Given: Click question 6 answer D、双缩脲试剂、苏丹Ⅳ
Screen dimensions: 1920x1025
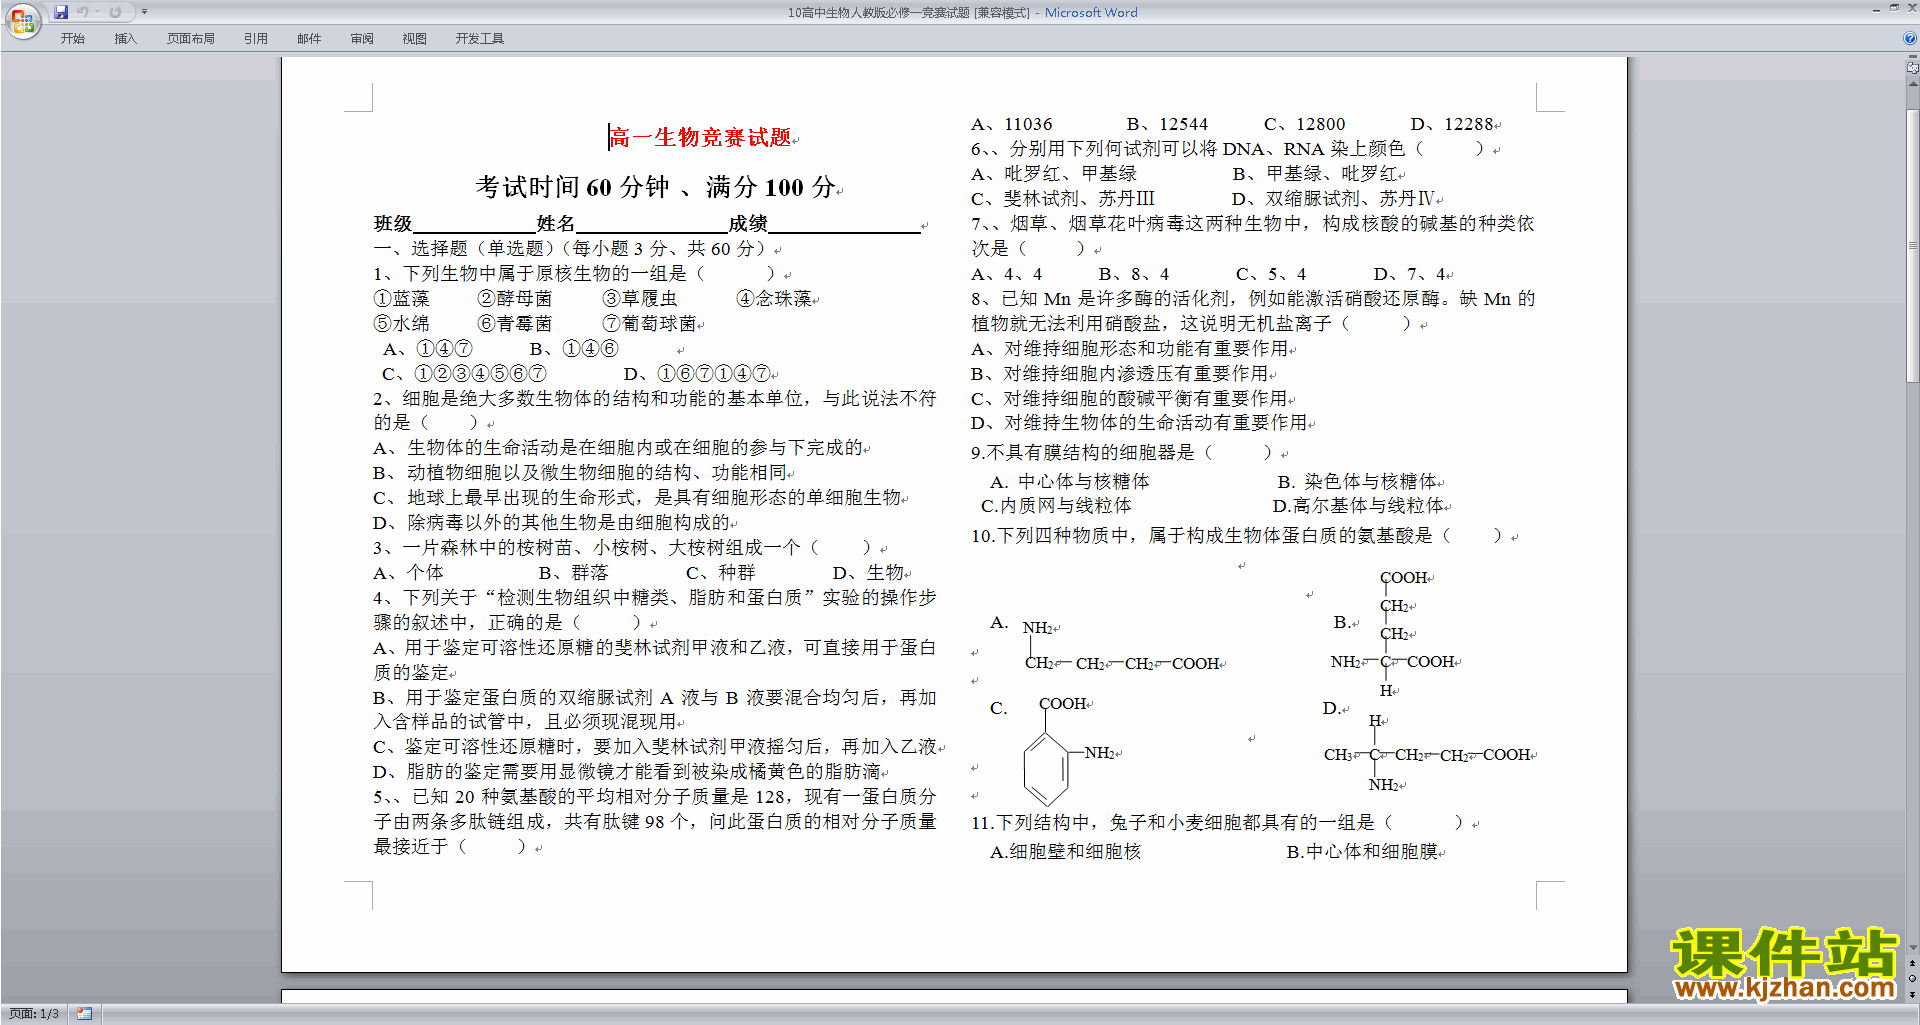Looking at the screenshot, I should click(1333, 198).
